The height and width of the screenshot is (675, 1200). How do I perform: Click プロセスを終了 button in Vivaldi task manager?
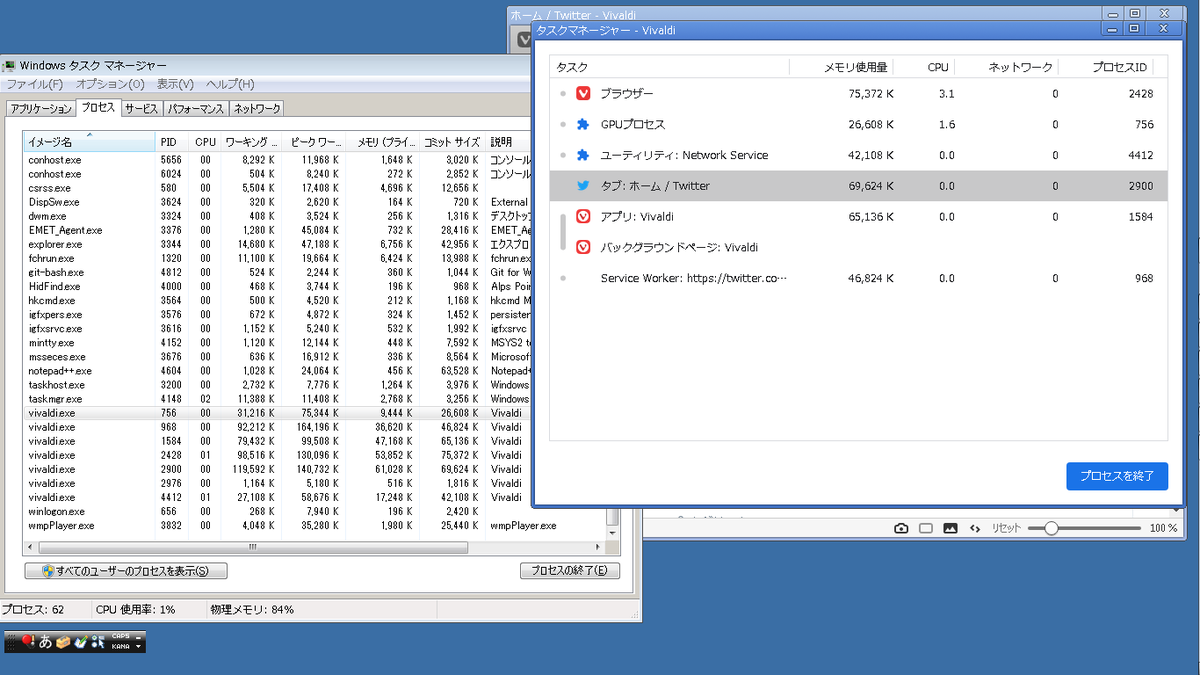coord(1117,476)
